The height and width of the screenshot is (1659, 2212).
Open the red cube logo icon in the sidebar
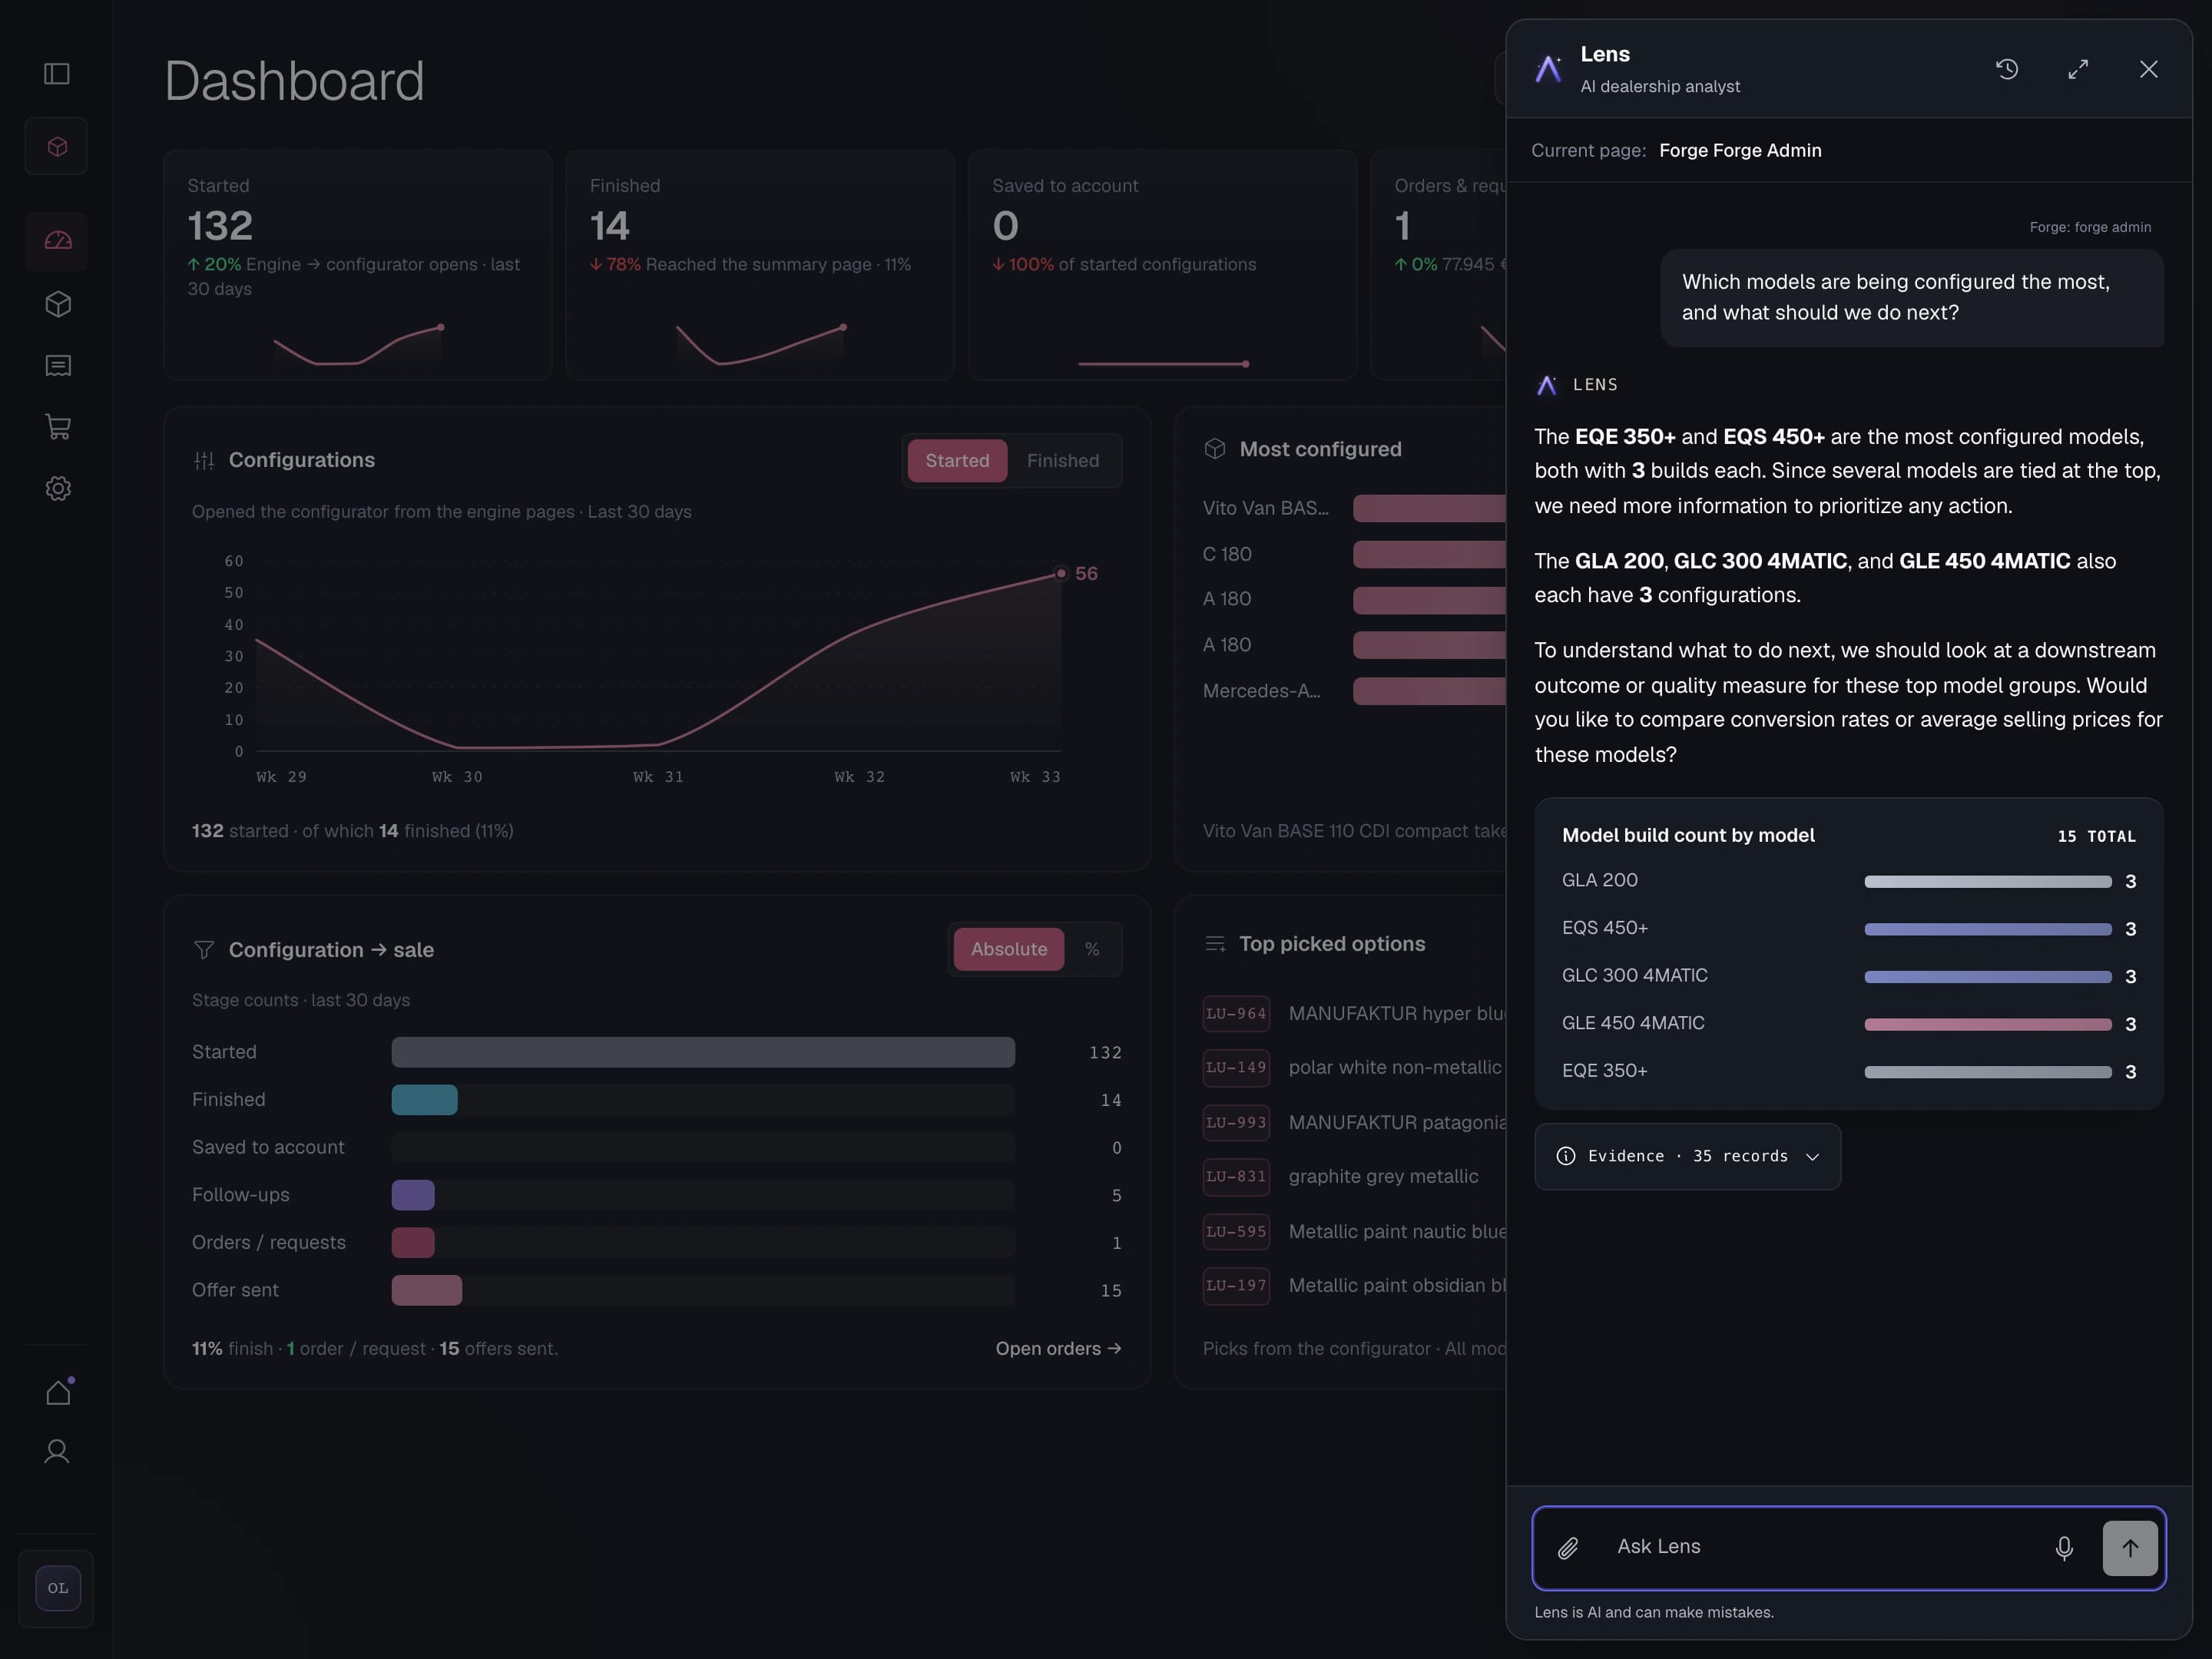[x=57, y=147]
